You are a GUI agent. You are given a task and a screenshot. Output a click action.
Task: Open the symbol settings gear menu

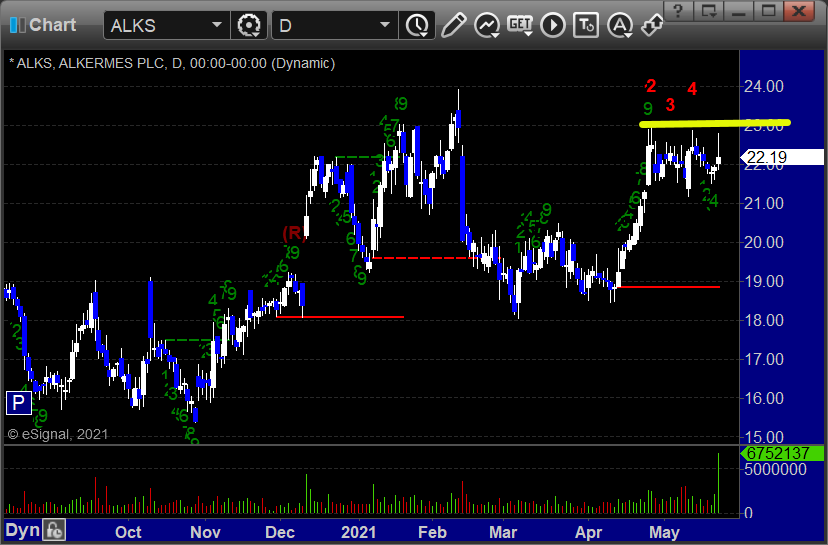pos(249,25)
